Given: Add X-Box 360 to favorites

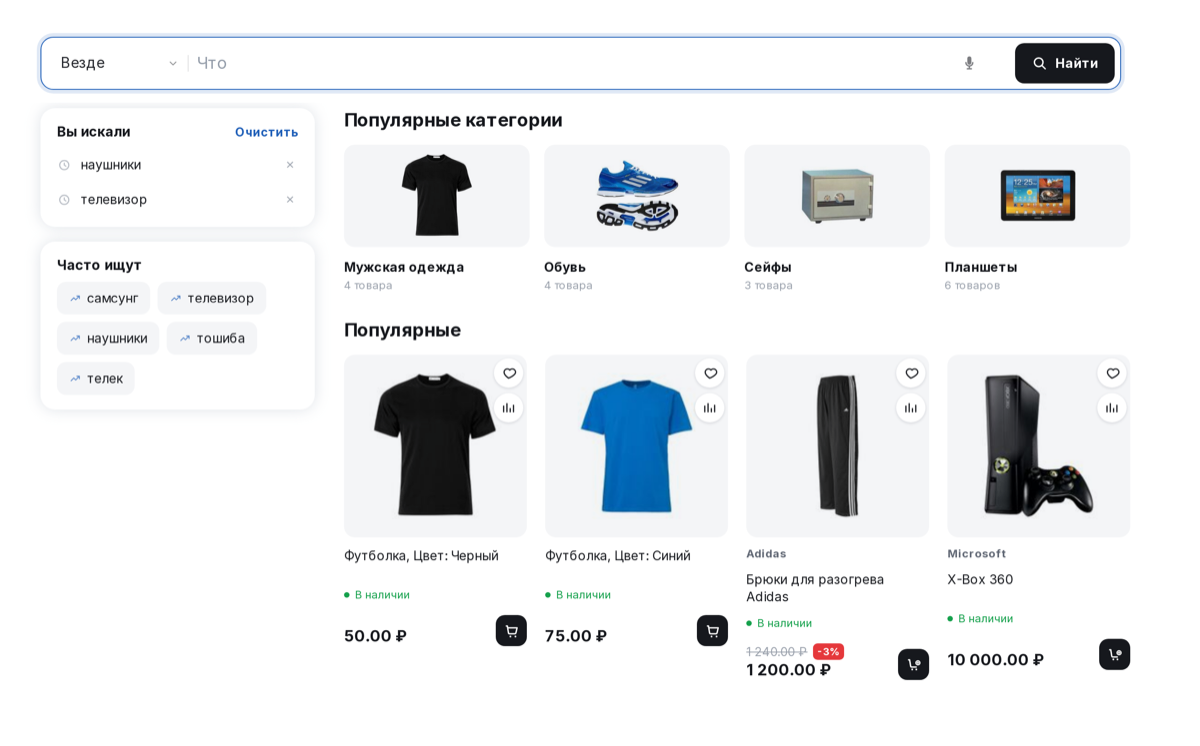Looking at the screenshot, I should (x=1112, y=373).
